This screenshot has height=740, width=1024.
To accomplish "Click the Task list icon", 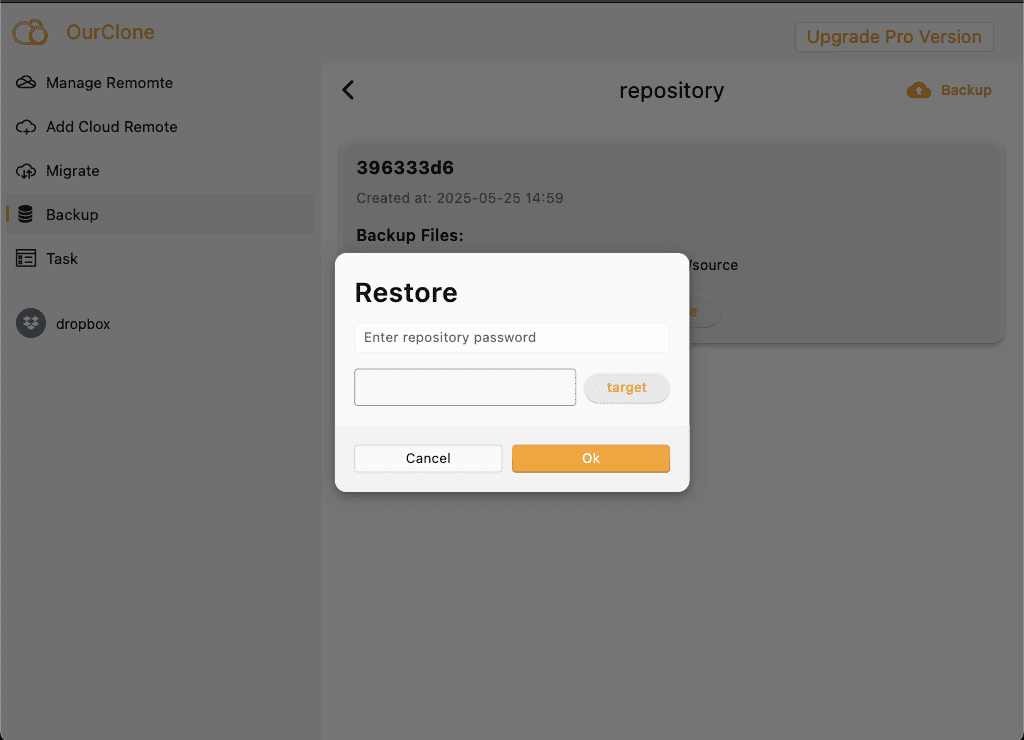I will click(x=26, y=259).
